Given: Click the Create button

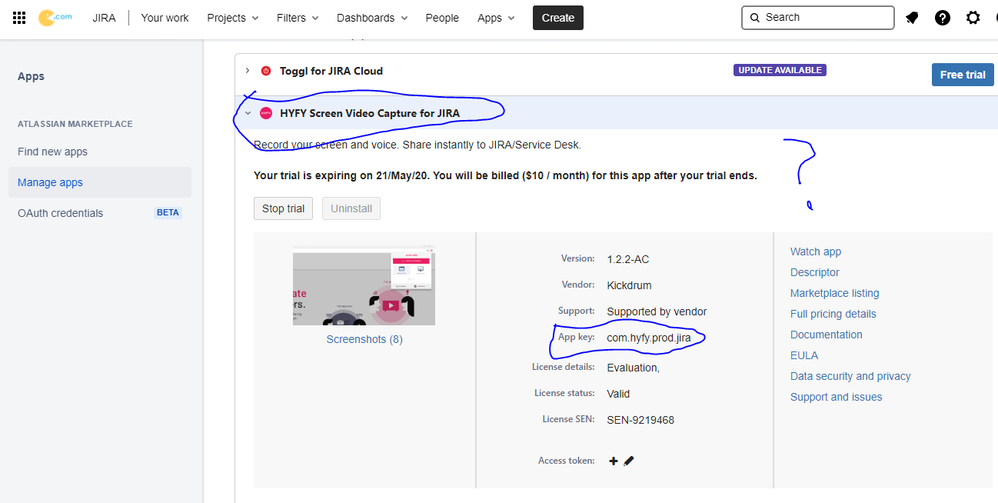Looking at the screenshot, I should 558,18.
